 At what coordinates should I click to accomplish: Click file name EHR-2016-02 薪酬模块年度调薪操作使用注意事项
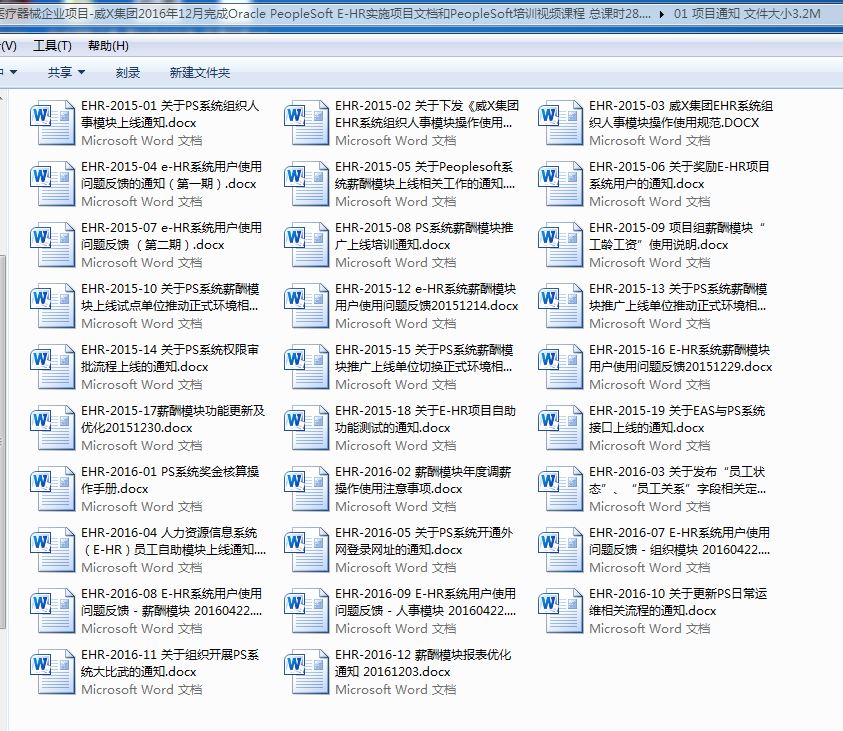tap(423, 480)
